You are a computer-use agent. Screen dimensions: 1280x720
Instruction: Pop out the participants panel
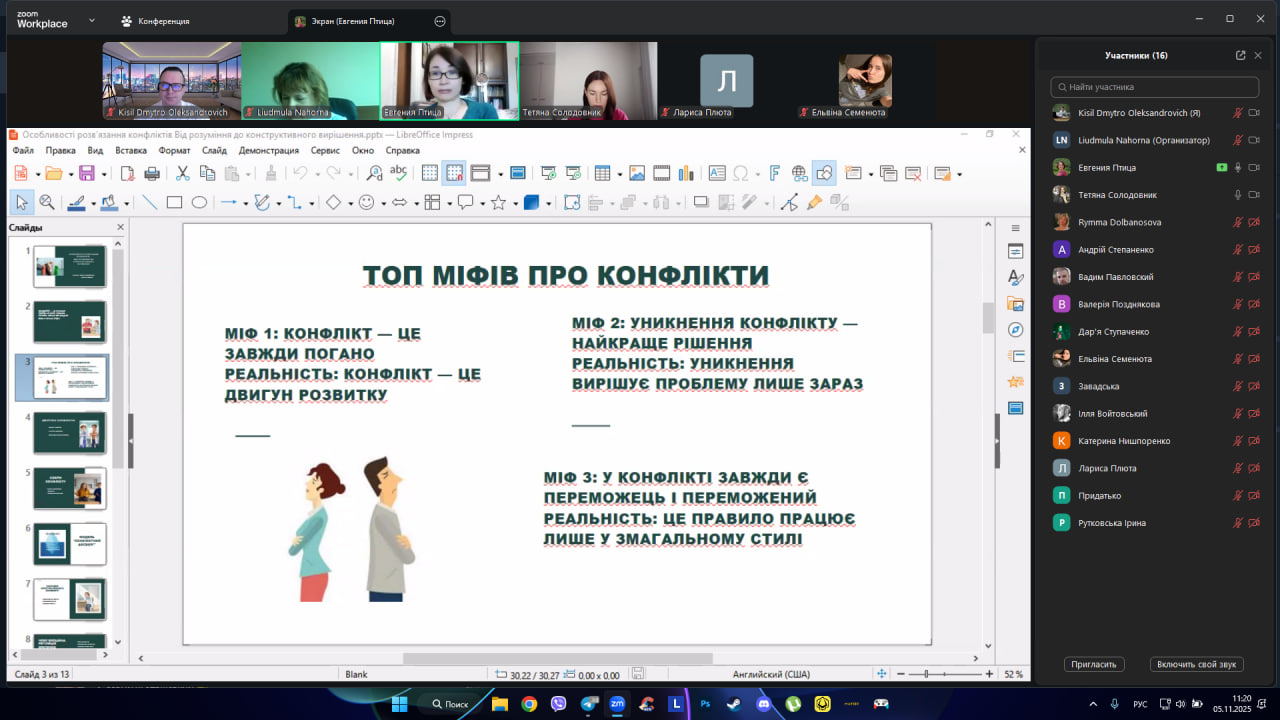coord(1241,55)
